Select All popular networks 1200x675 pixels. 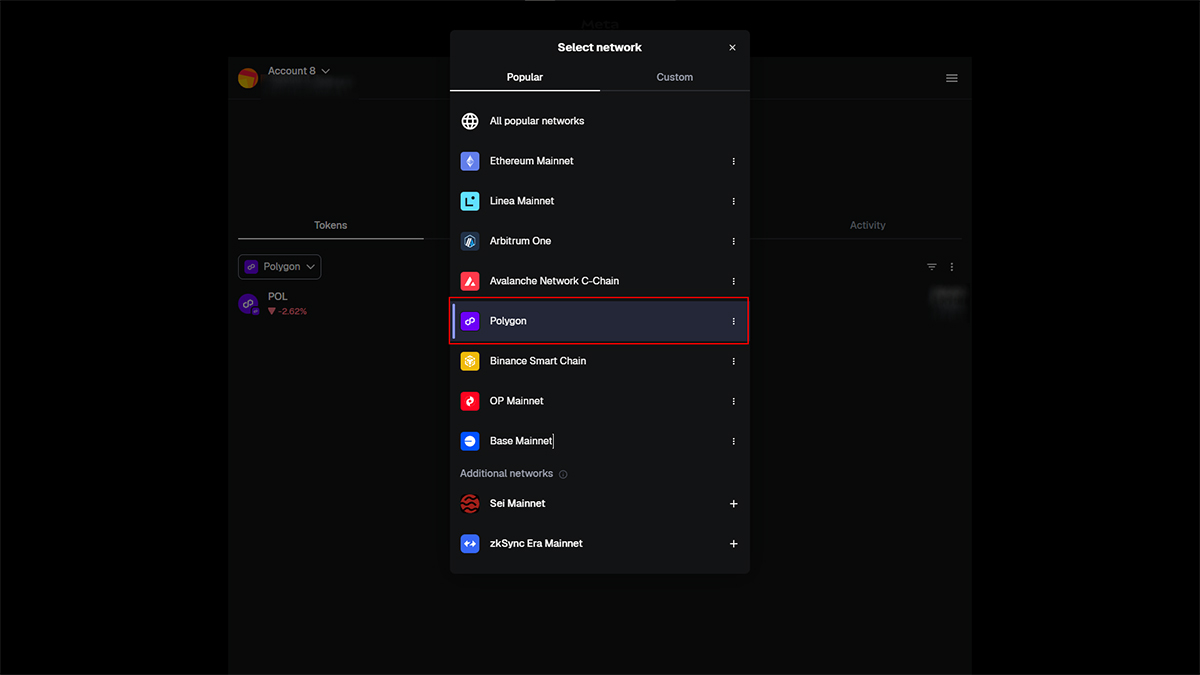point(600,121)
